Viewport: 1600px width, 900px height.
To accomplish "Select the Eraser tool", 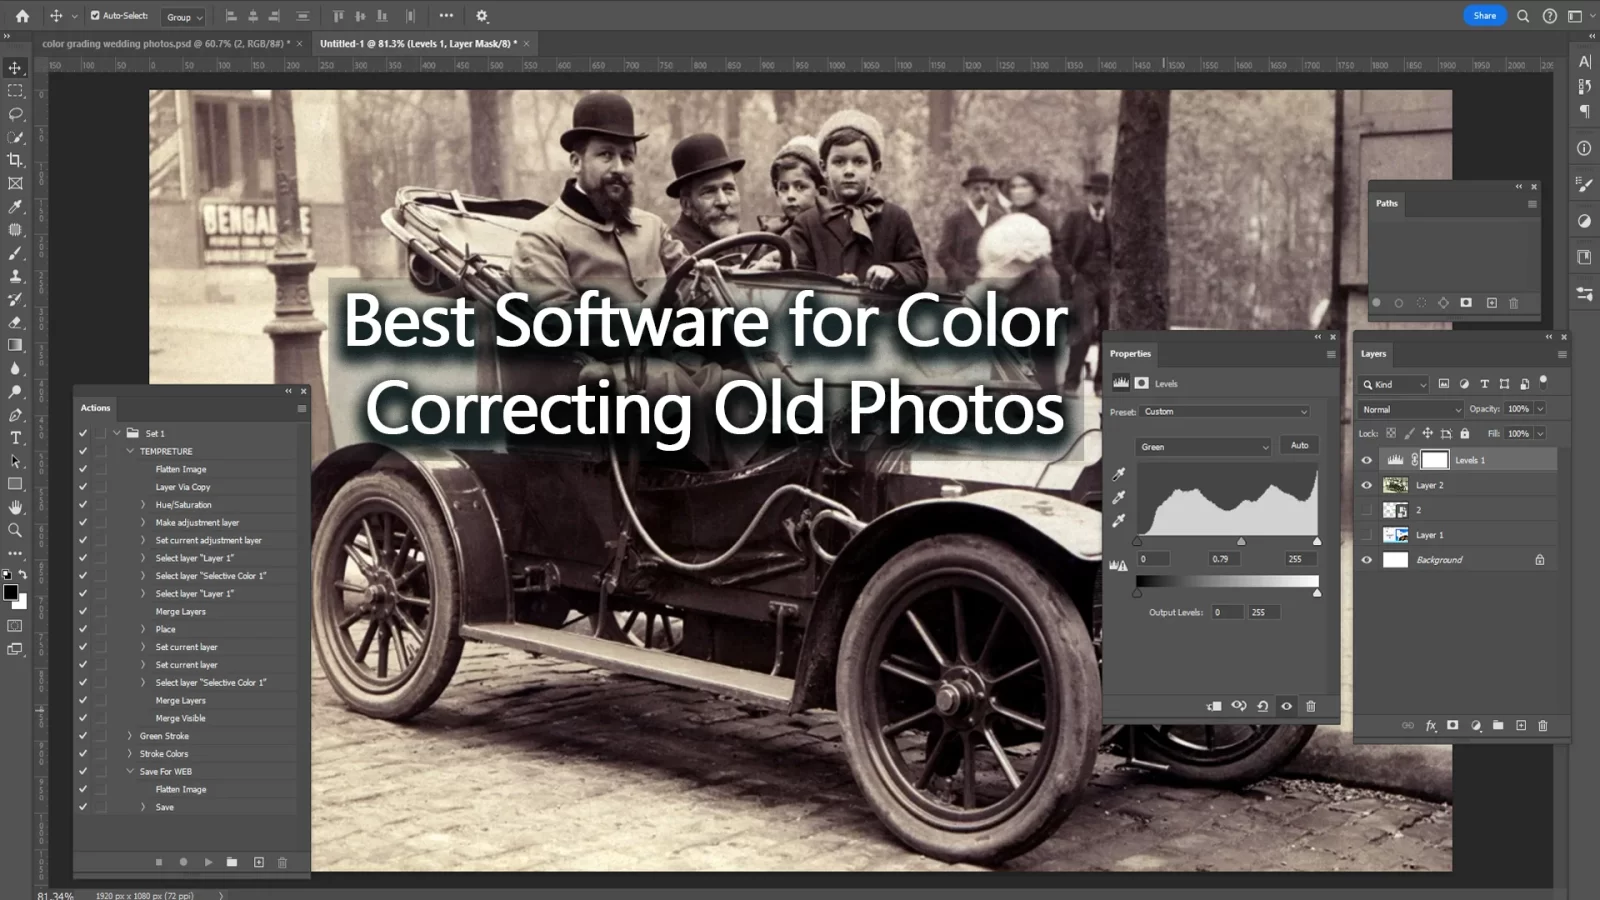I will pos(15,322).
